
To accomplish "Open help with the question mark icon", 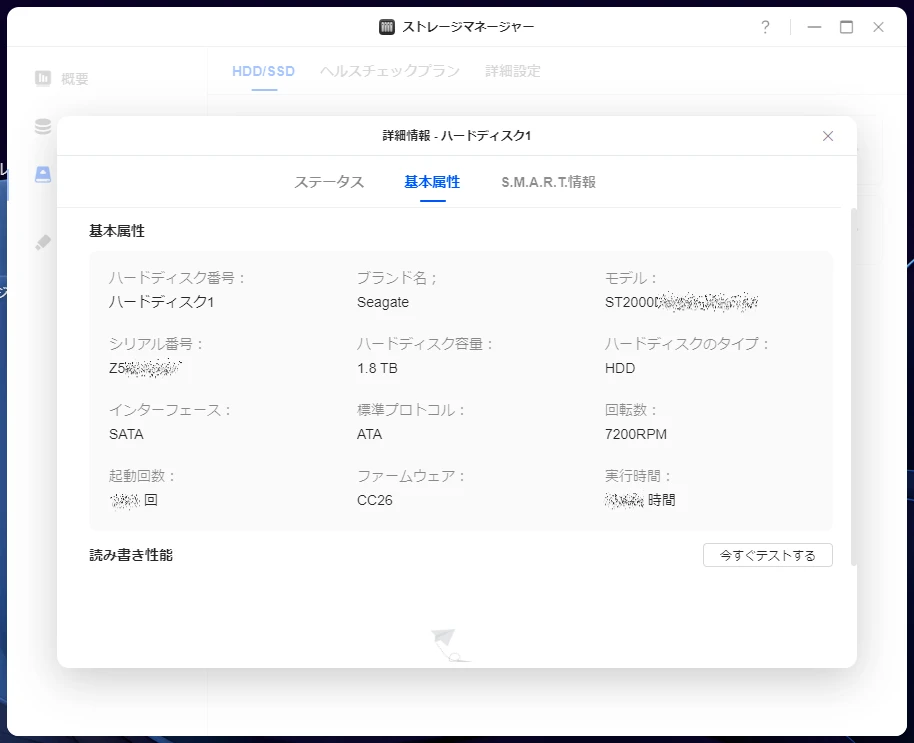I will click(765, 27).
